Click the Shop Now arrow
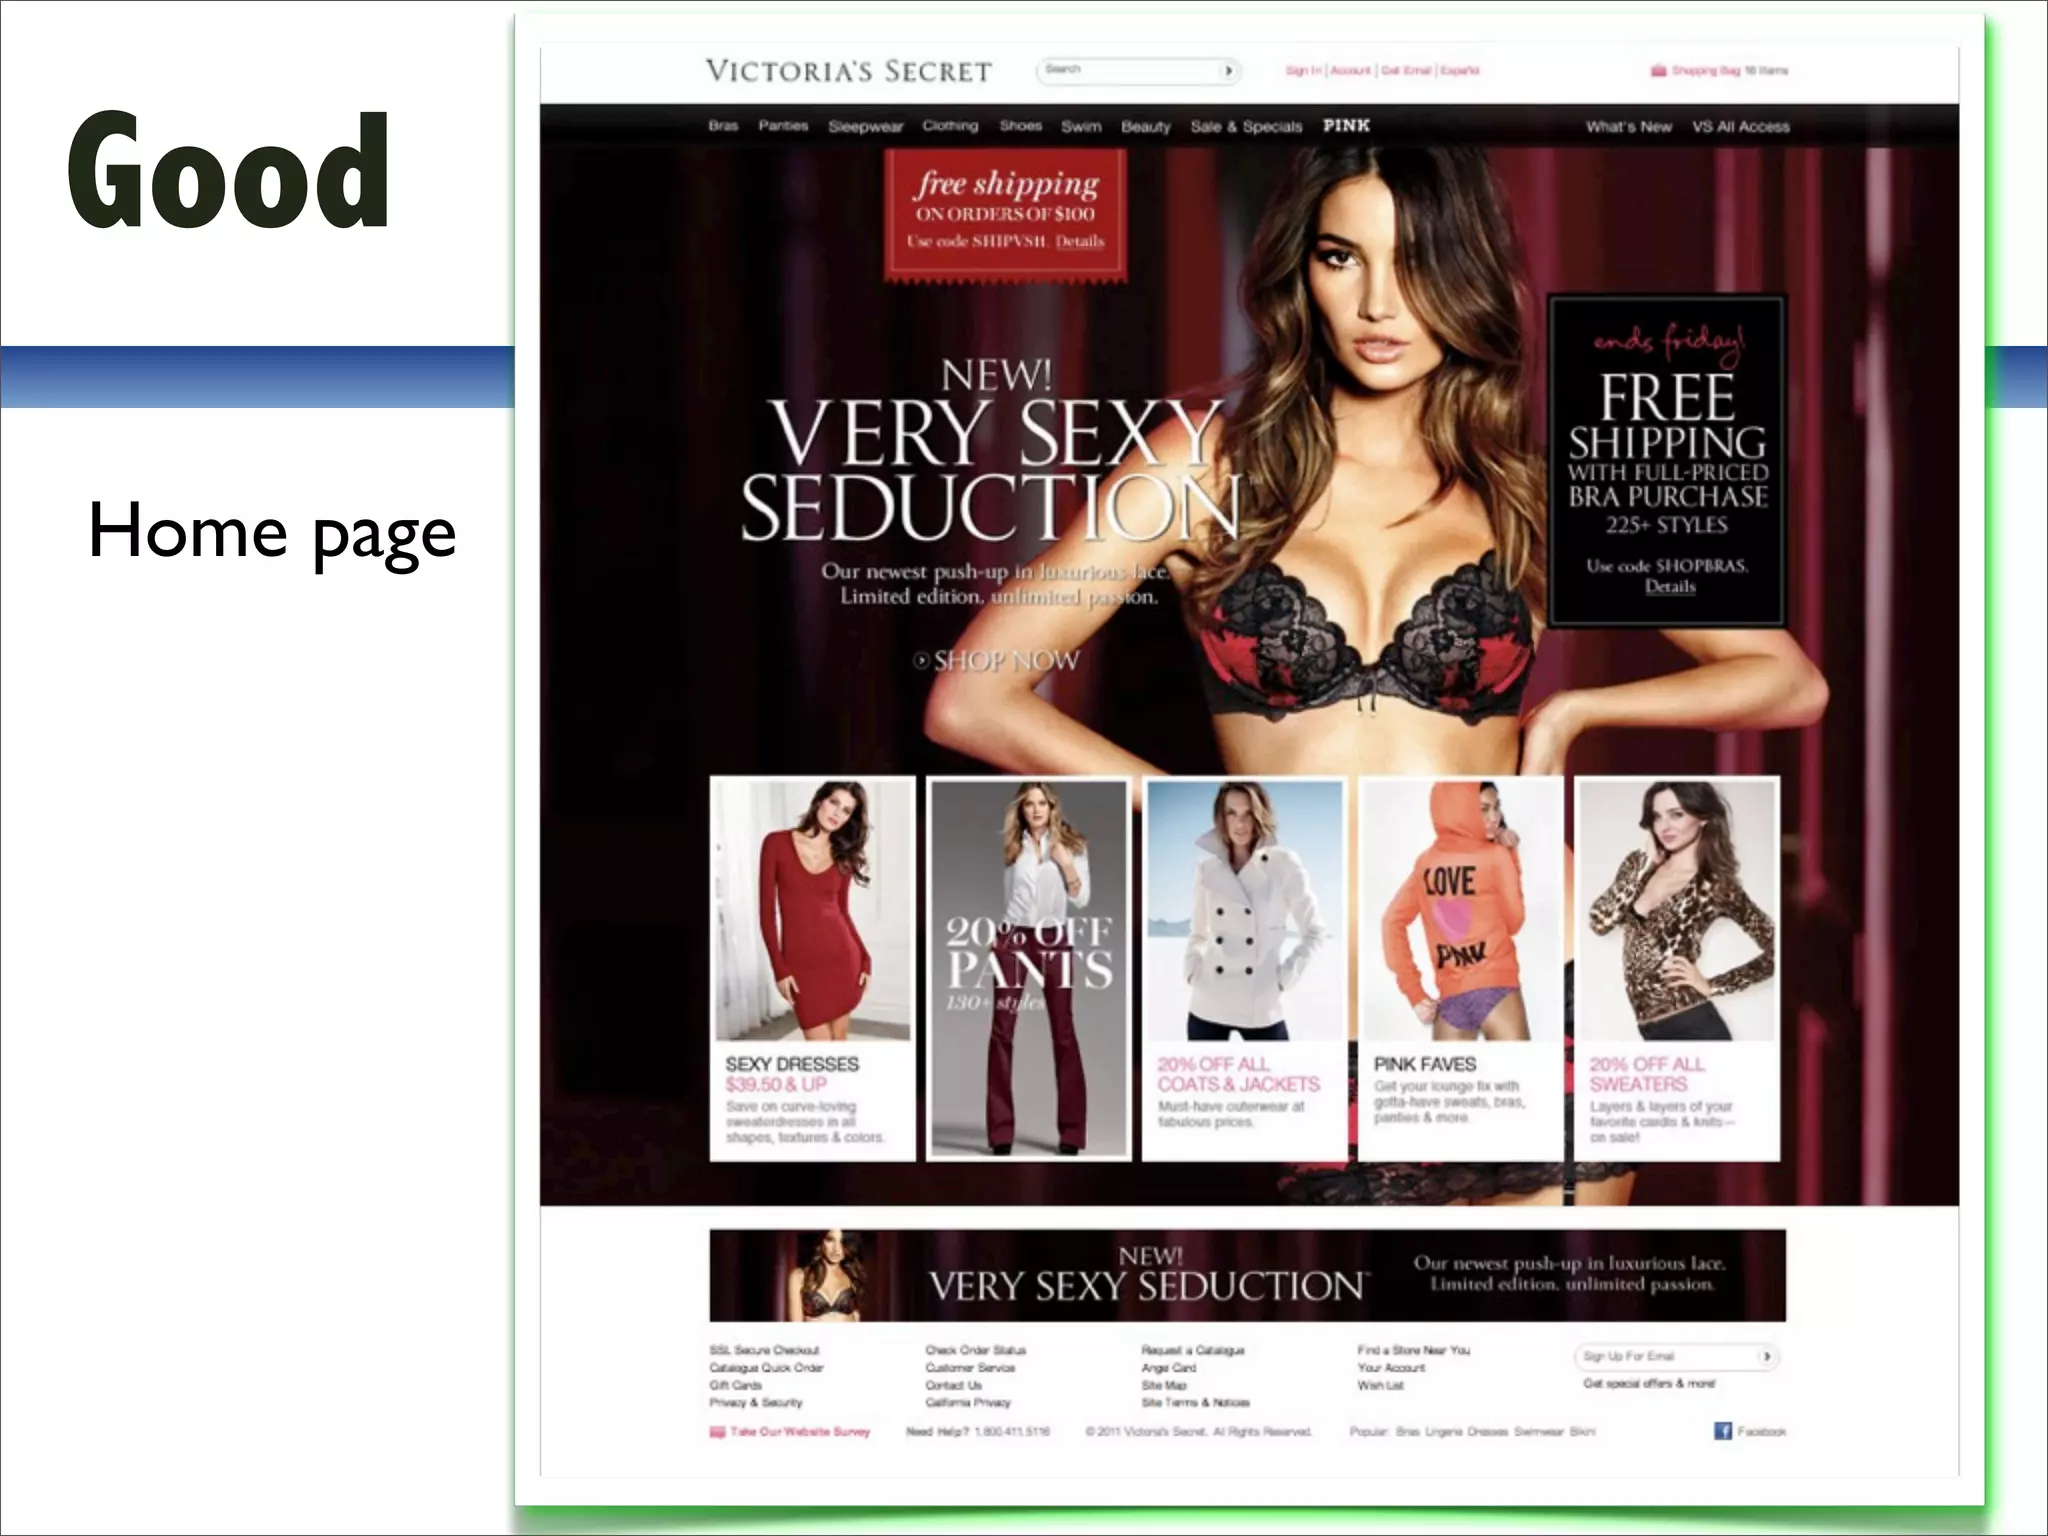This screenshot has width=2048, height=1536. coord(922,661)
